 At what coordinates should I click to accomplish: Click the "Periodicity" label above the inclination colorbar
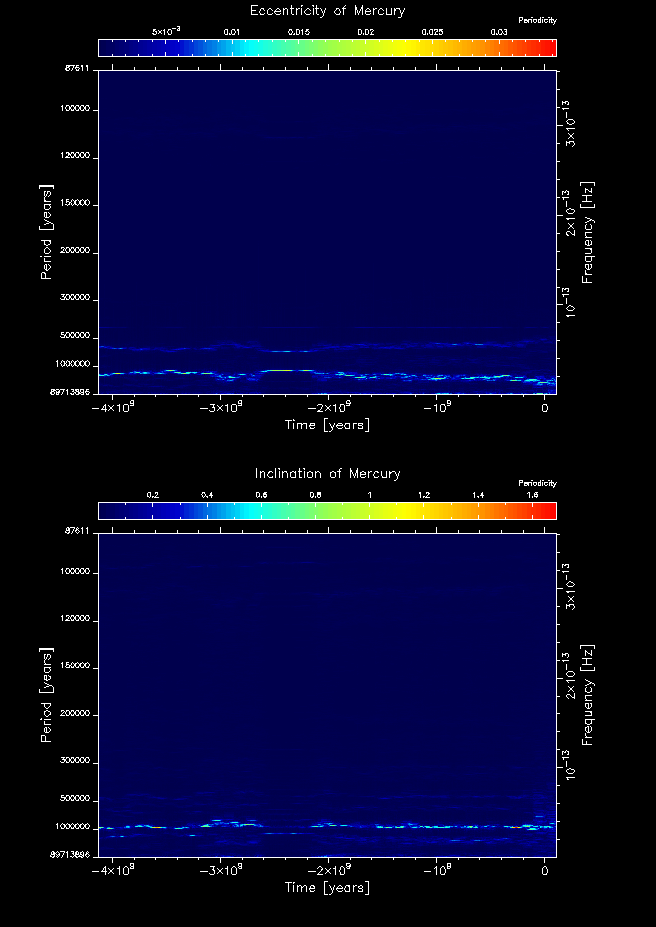[537, 484]
